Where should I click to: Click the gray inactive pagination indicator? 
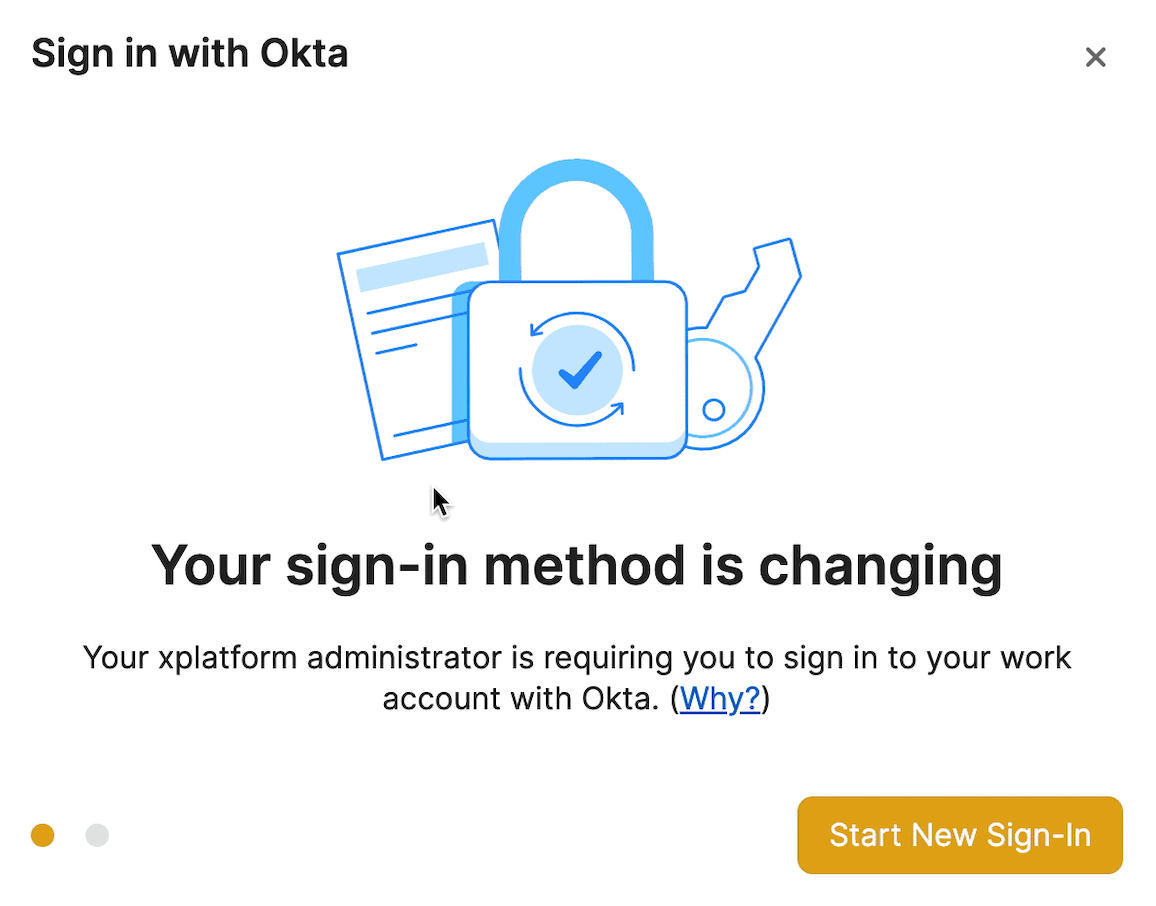click(x=96, y=834)
